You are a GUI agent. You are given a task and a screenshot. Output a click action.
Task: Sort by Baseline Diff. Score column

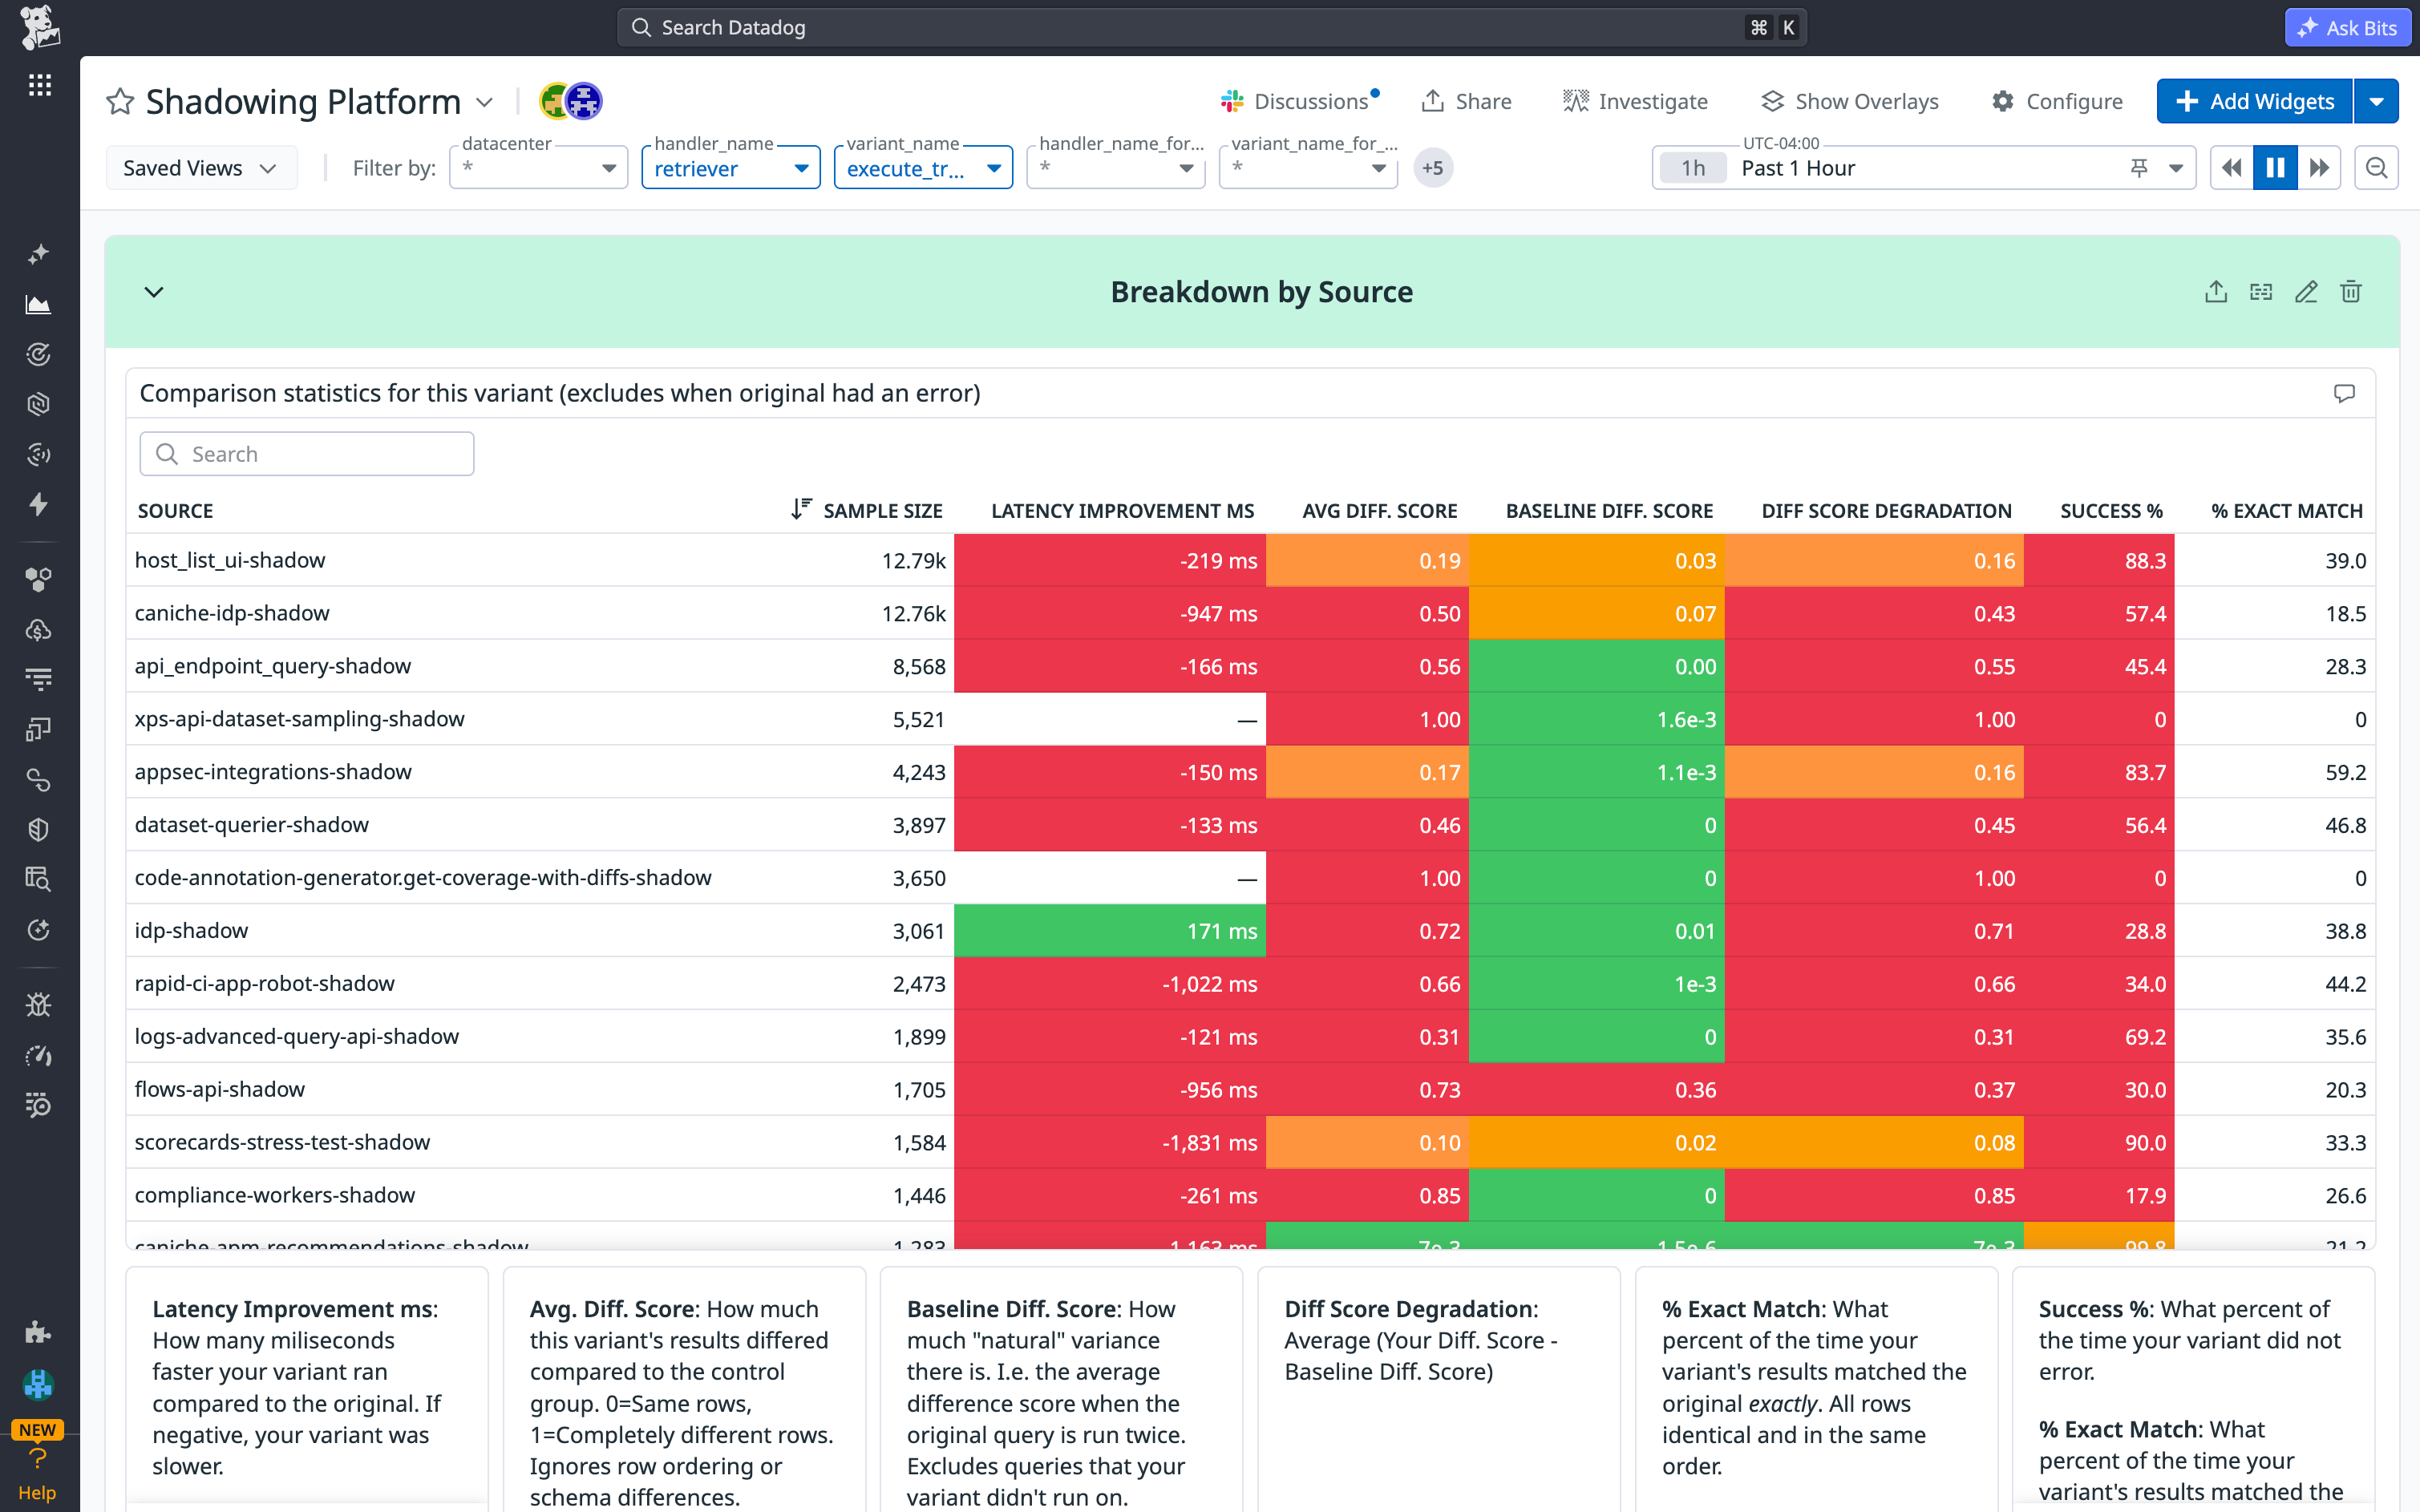[1609, 510]
